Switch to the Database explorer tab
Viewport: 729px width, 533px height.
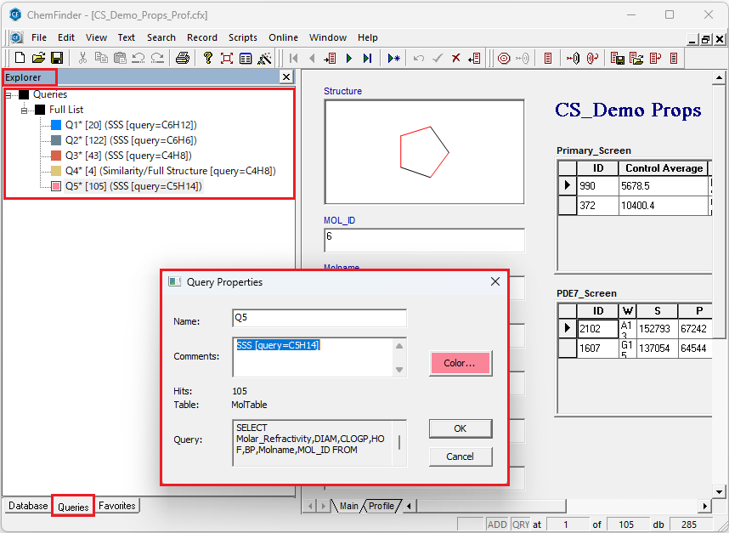click(x=28, y=506)
